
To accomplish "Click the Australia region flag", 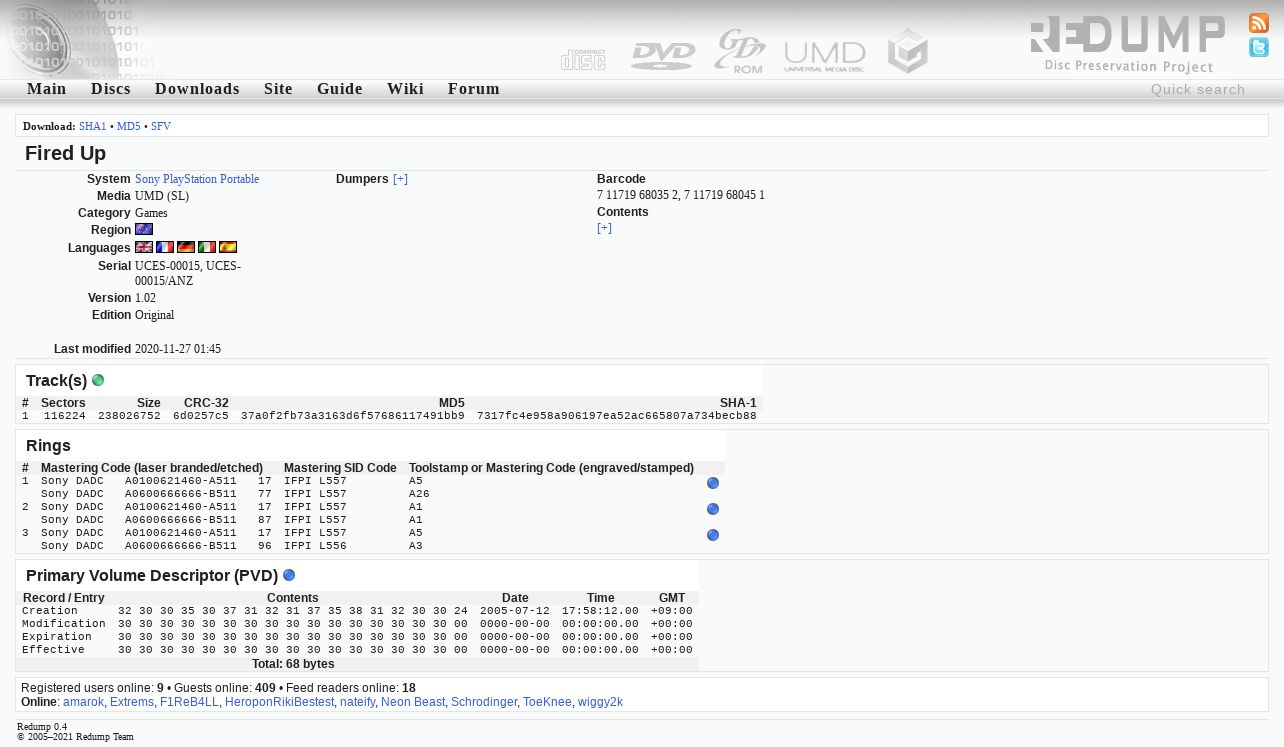I will pyautogui.click(x=144, y=229).
